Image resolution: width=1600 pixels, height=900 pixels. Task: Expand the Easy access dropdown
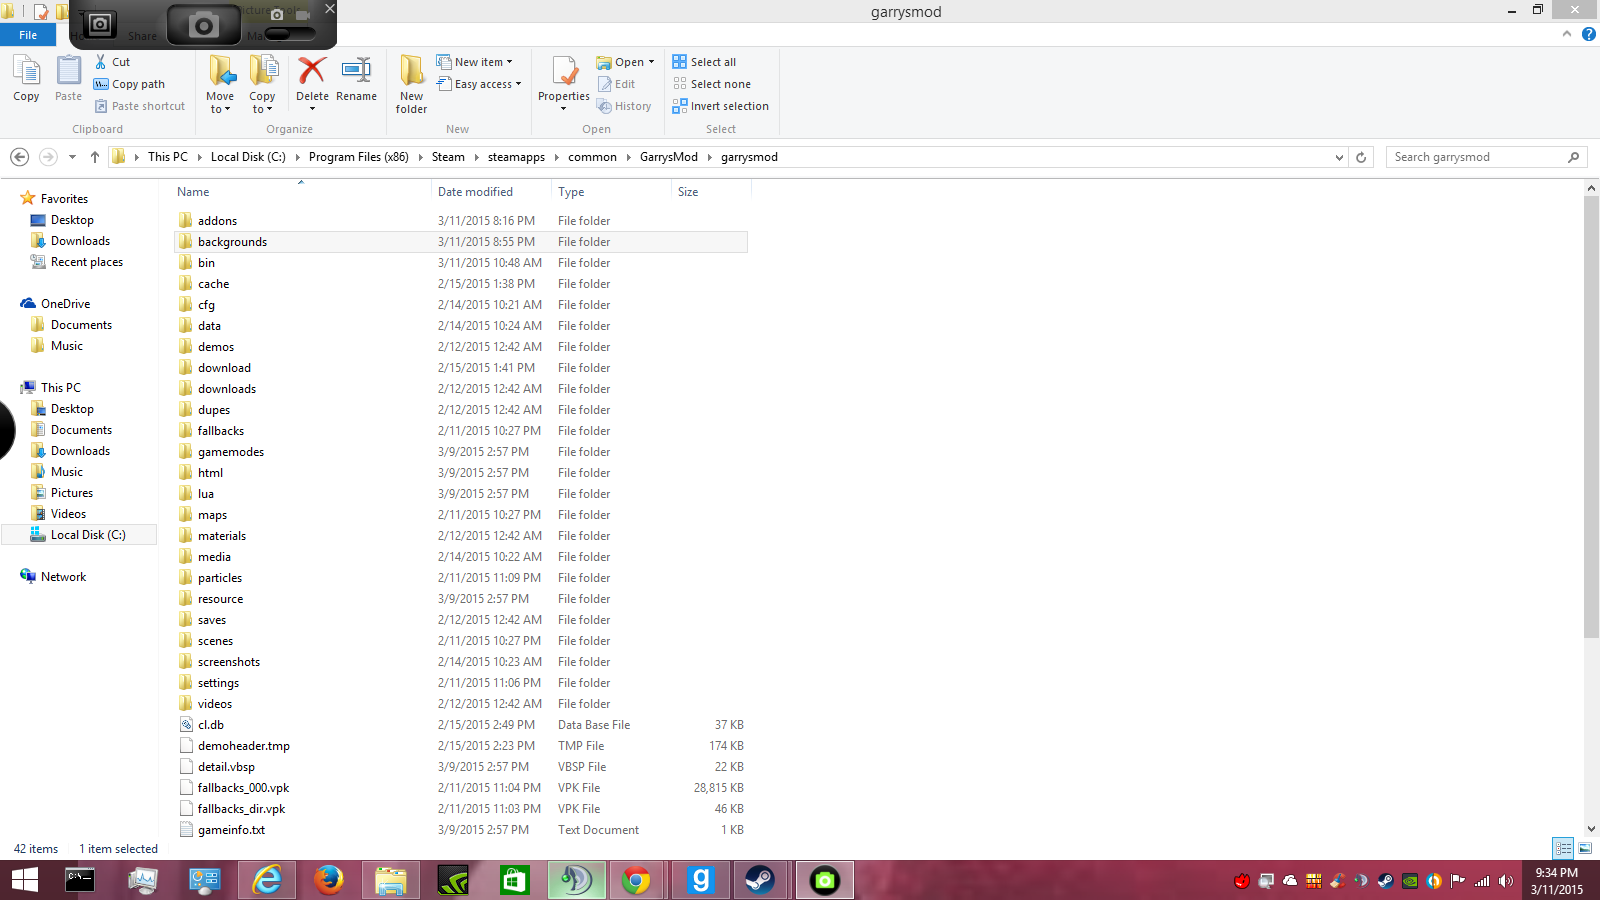(479, 84)
